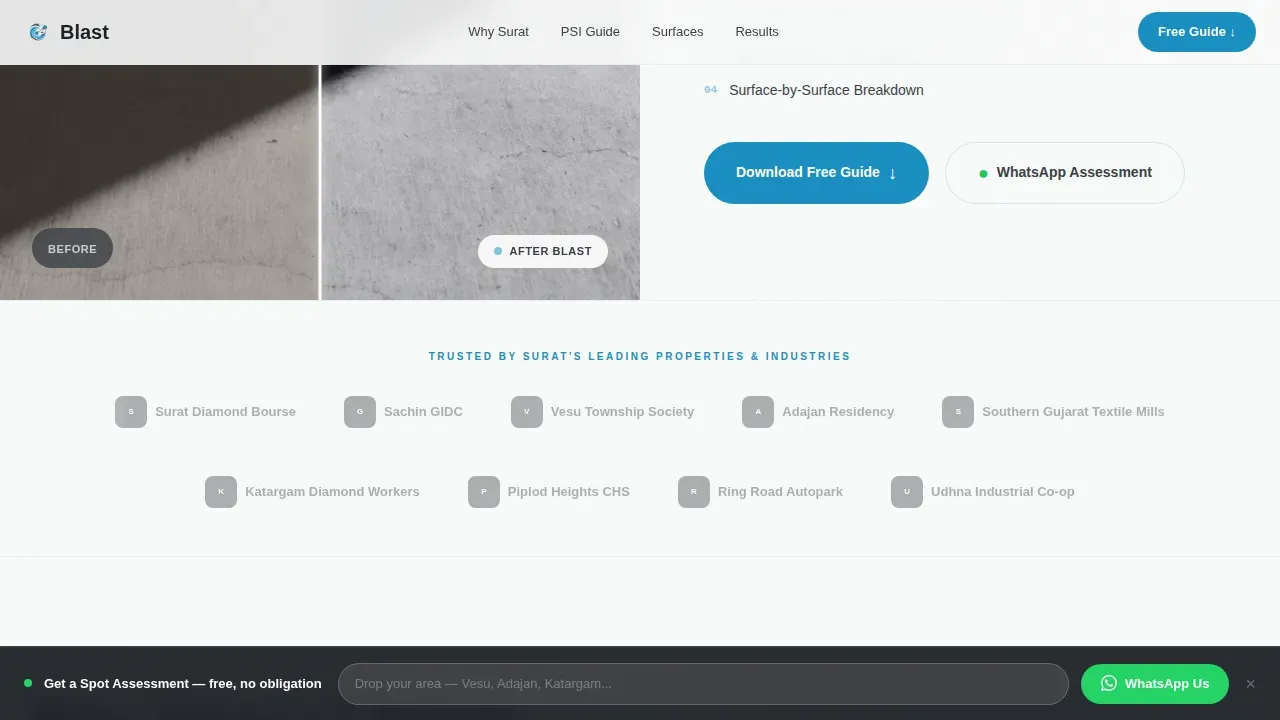Go to the Surfaces section

677,32
